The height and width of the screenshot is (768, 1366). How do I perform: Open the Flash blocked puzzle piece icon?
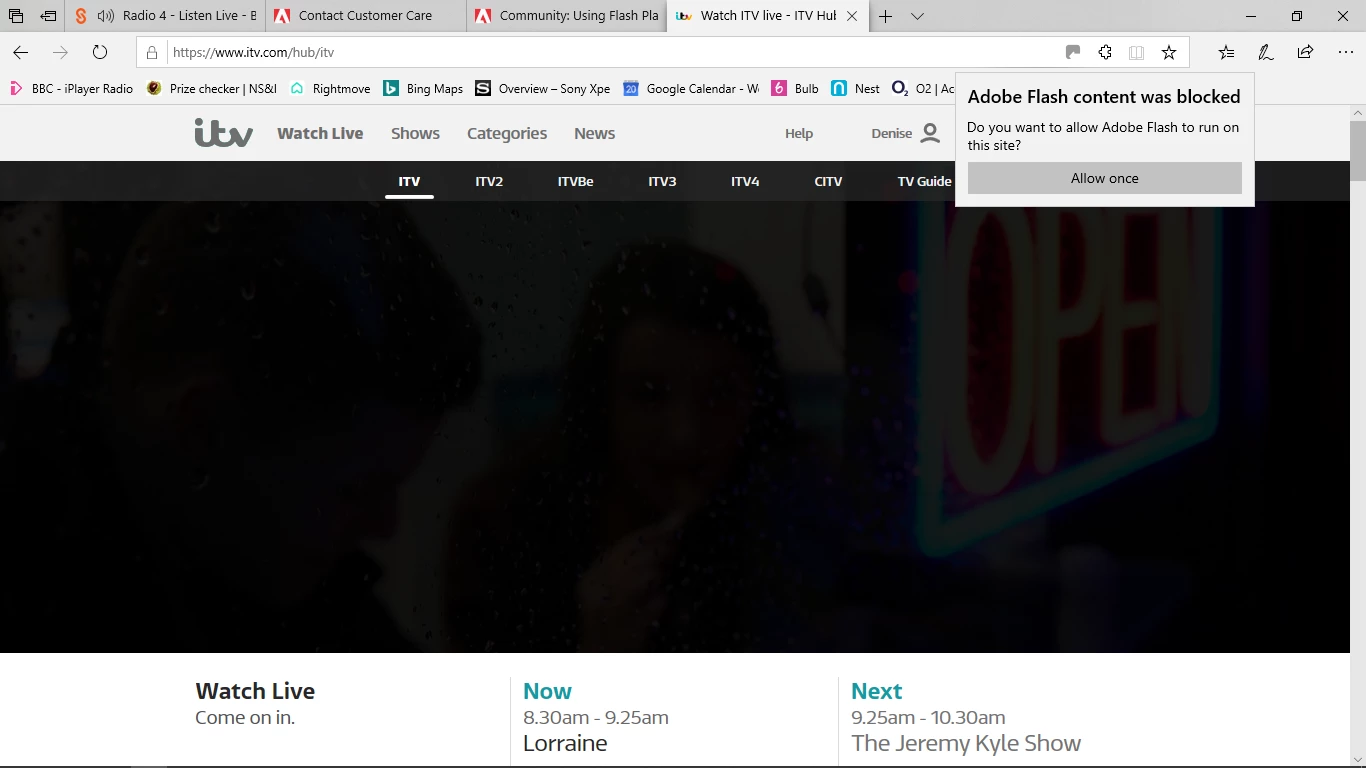(1105, 52)
